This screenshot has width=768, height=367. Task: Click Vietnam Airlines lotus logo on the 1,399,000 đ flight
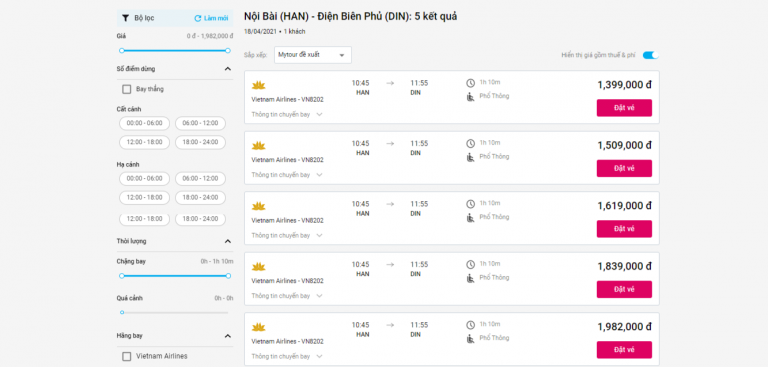pyautogui.click(x=259, y=86)
